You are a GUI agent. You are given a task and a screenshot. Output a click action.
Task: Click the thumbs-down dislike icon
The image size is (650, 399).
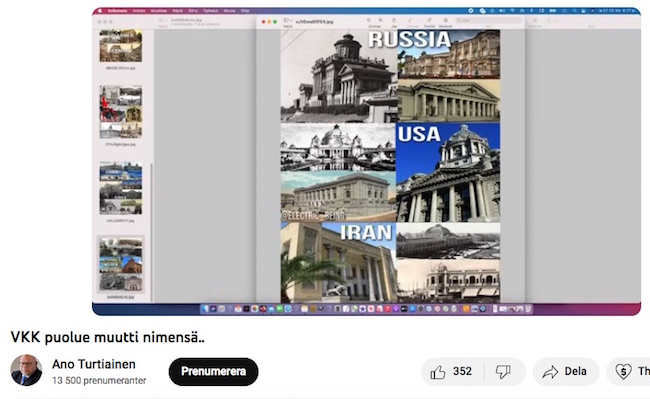pos(503,372)
